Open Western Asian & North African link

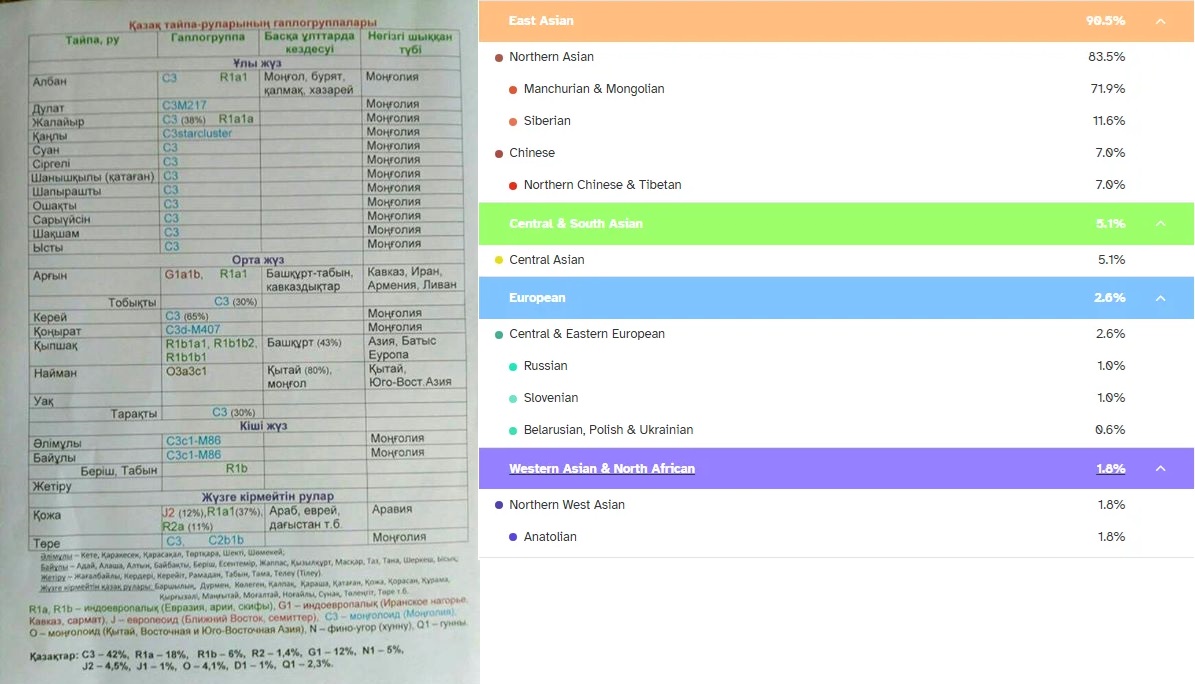click(x=602, y=468)
